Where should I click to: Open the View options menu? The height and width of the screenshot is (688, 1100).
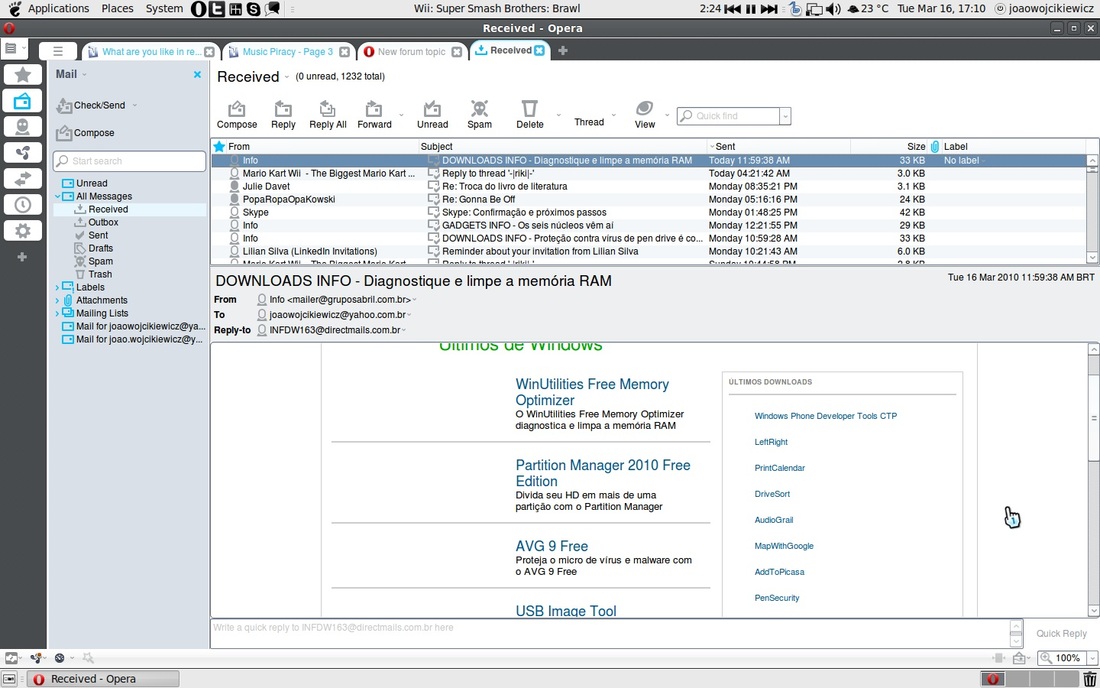tap(645, 115)
